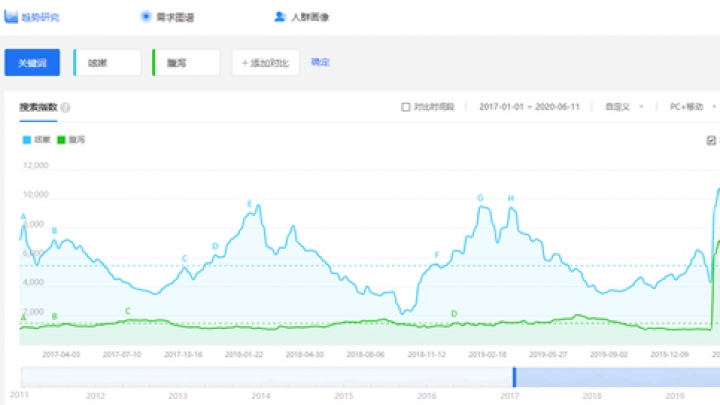
Task: Click the help icon beside 搜索指数
Action: 65,107
